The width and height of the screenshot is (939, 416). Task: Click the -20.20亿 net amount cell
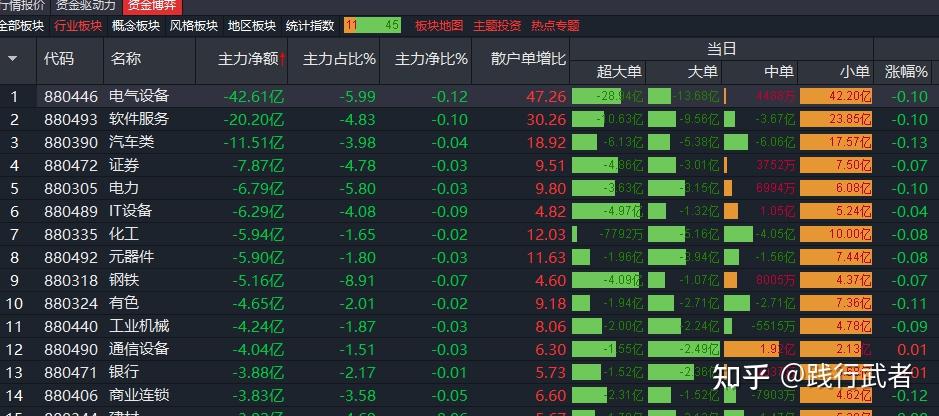point(254,120)
